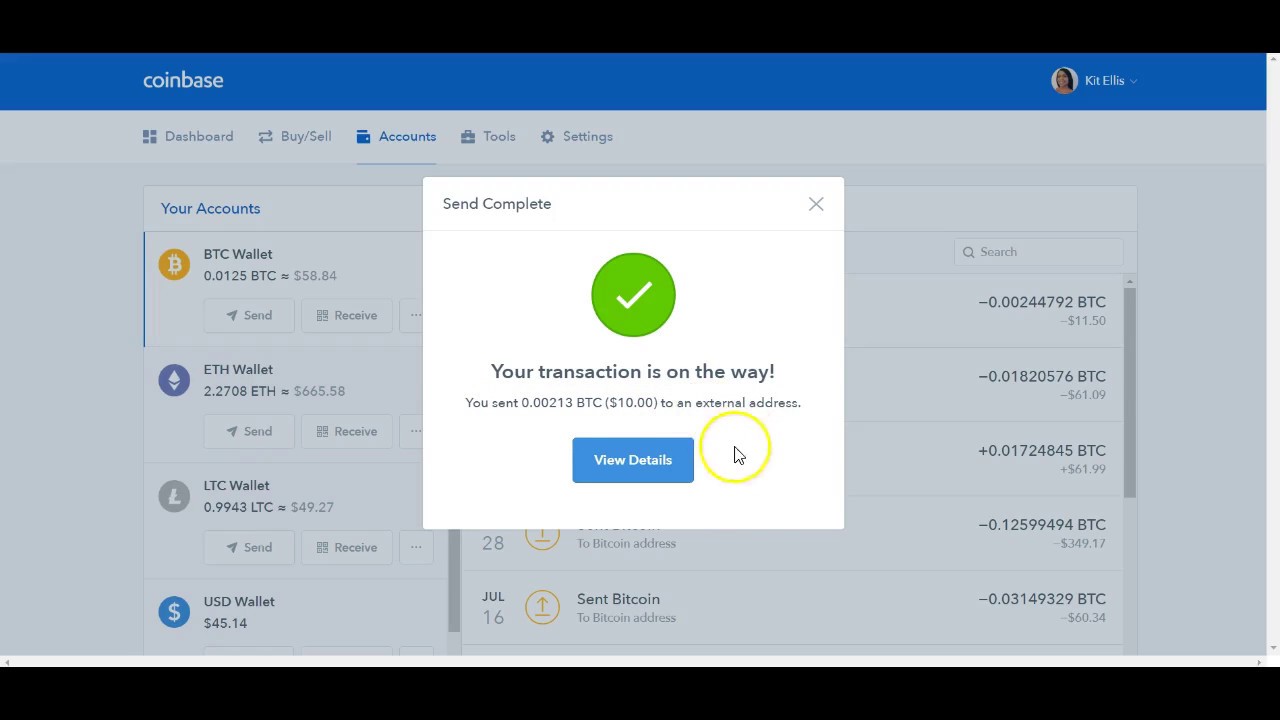This screenshot has height=720, width=1280.
Task: Go to the Dashboard tab
Action: pos(188,136)
